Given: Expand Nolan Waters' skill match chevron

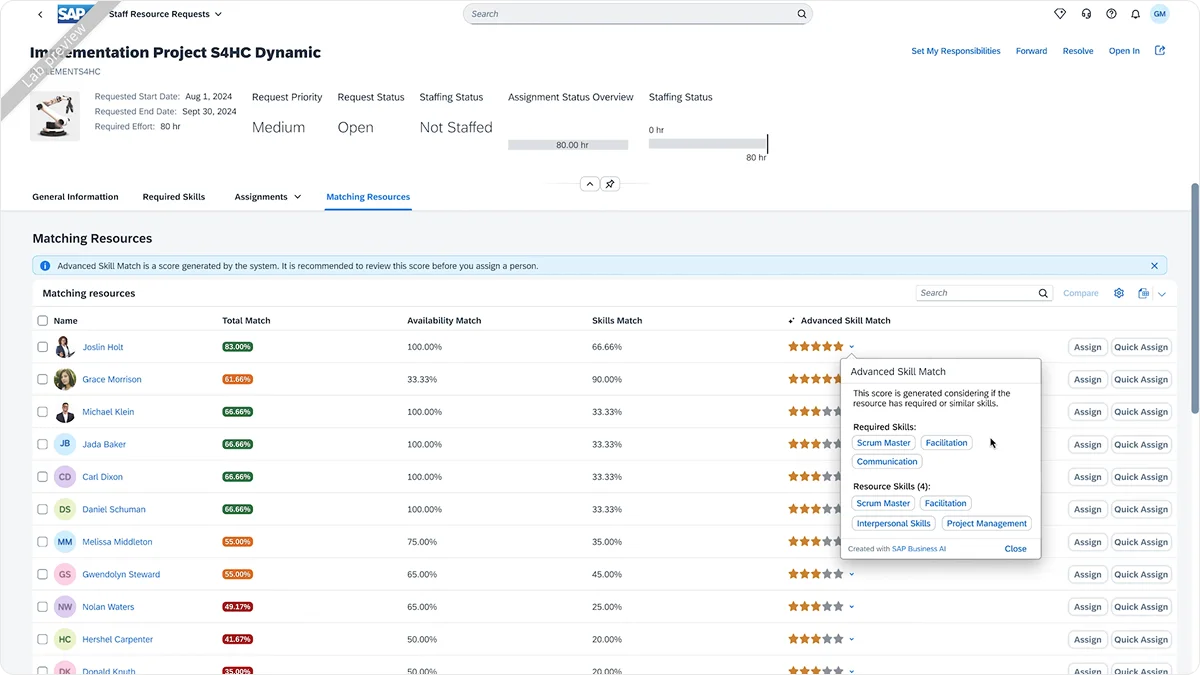Looking at the screenshot, I should (852, 607).
